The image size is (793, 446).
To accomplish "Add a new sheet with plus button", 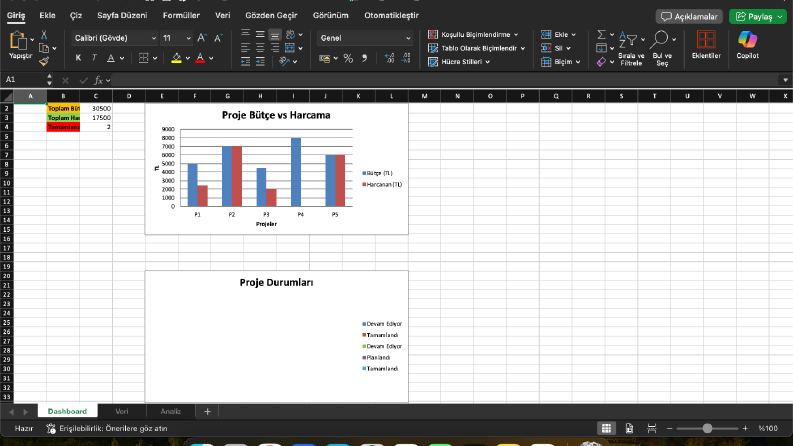I will [207, 412].
